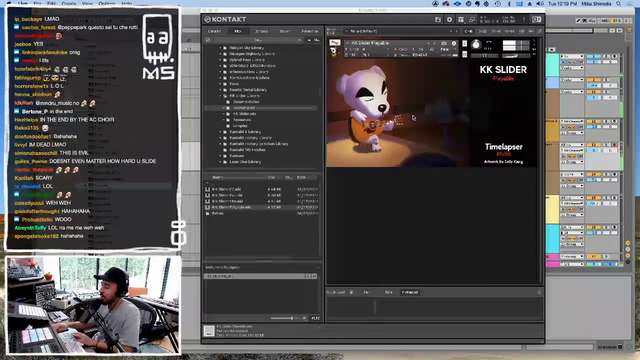Click the KK Slider artwork panel

[431, 113]
